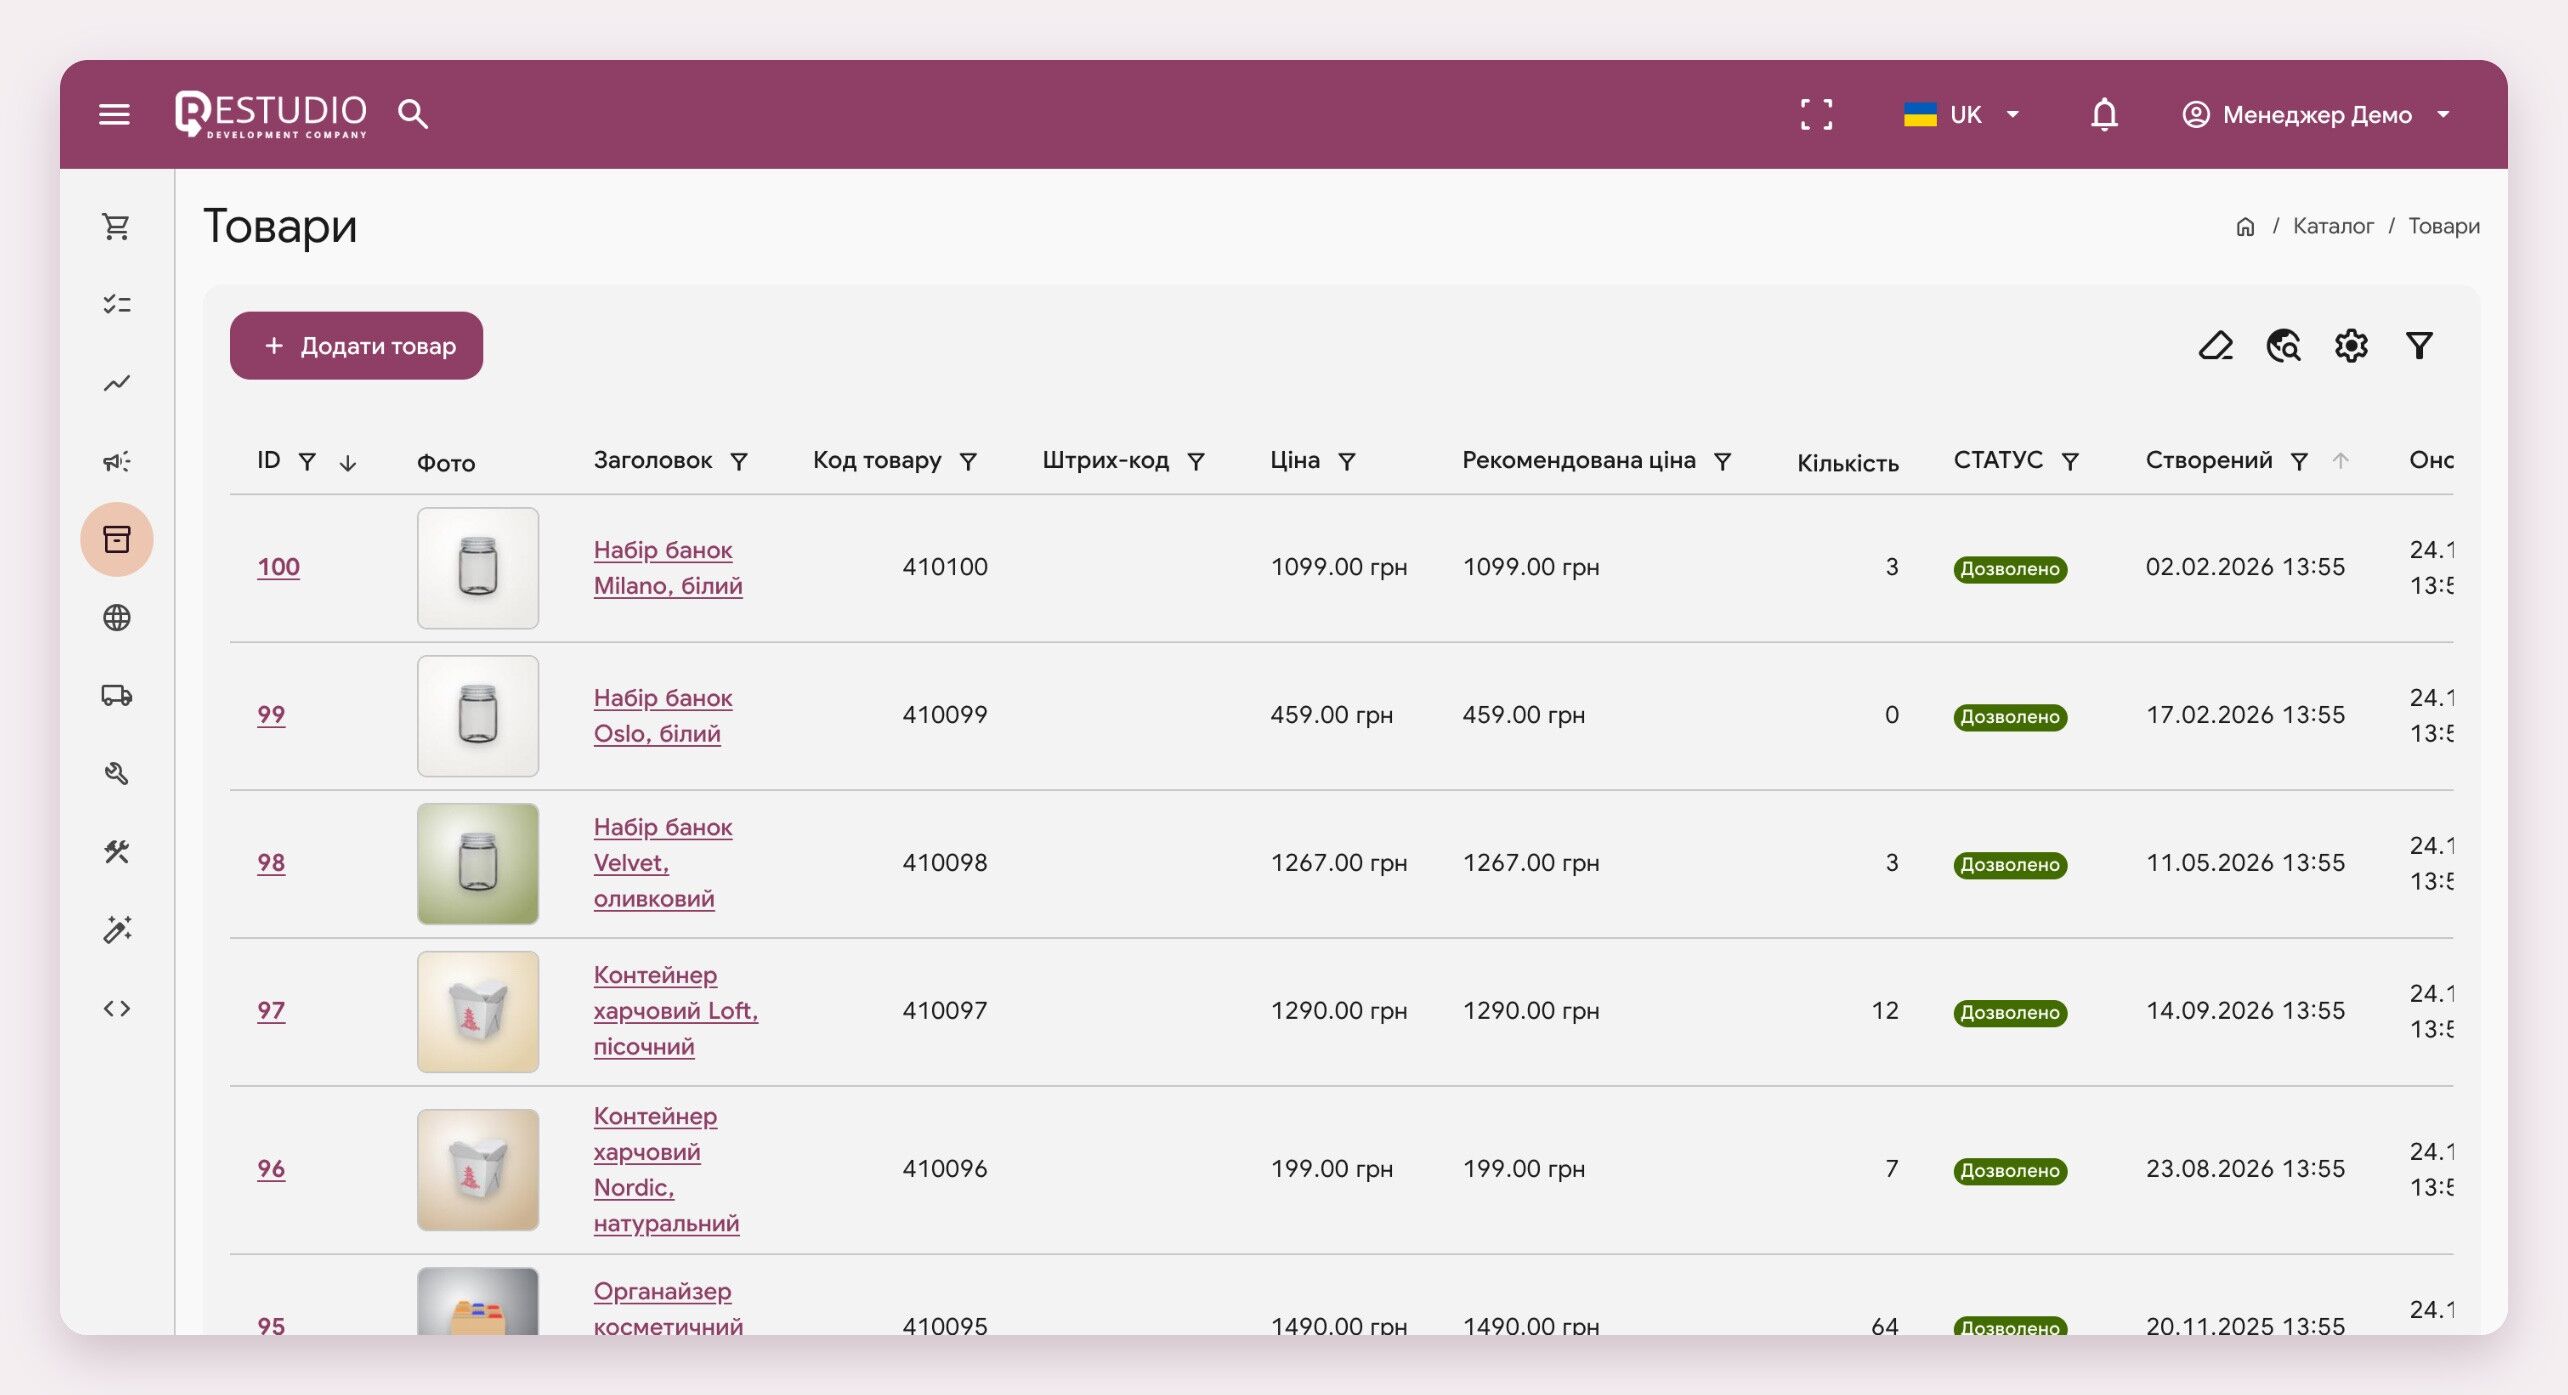Filter by Код товару column

point(968,461)
